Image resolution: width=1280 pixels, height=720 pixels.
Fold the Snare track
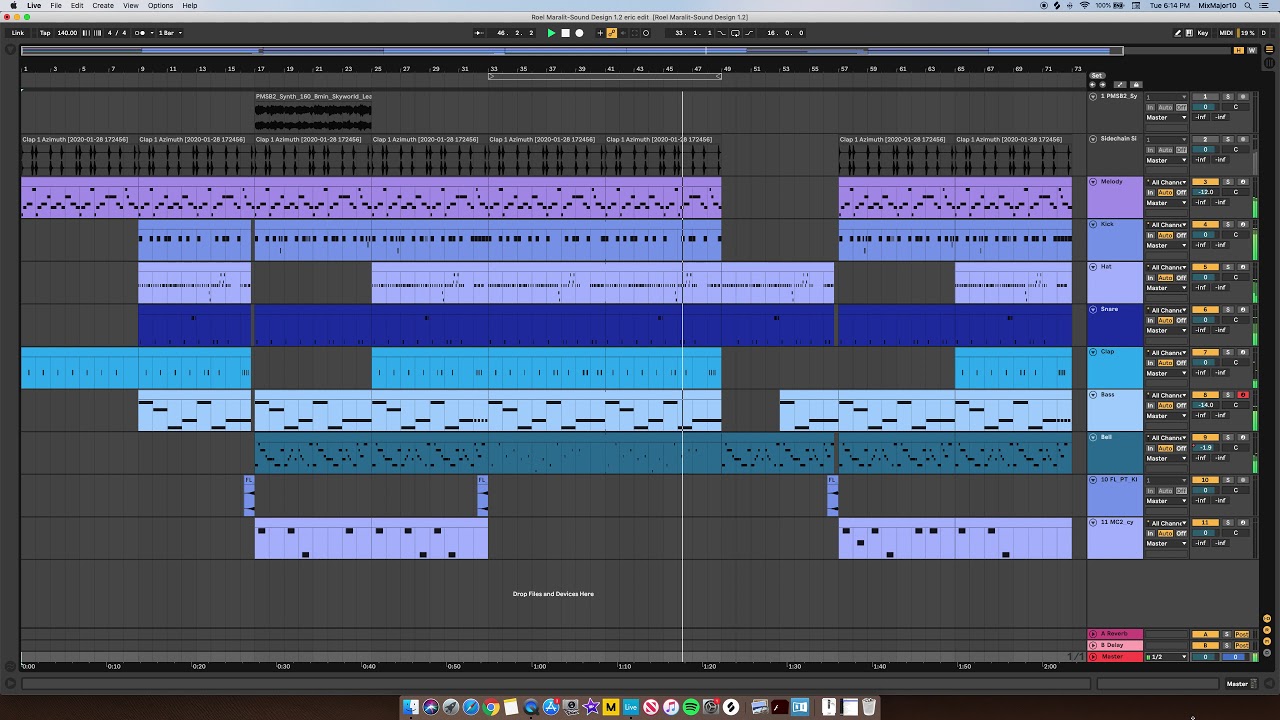coord(1093,309)
